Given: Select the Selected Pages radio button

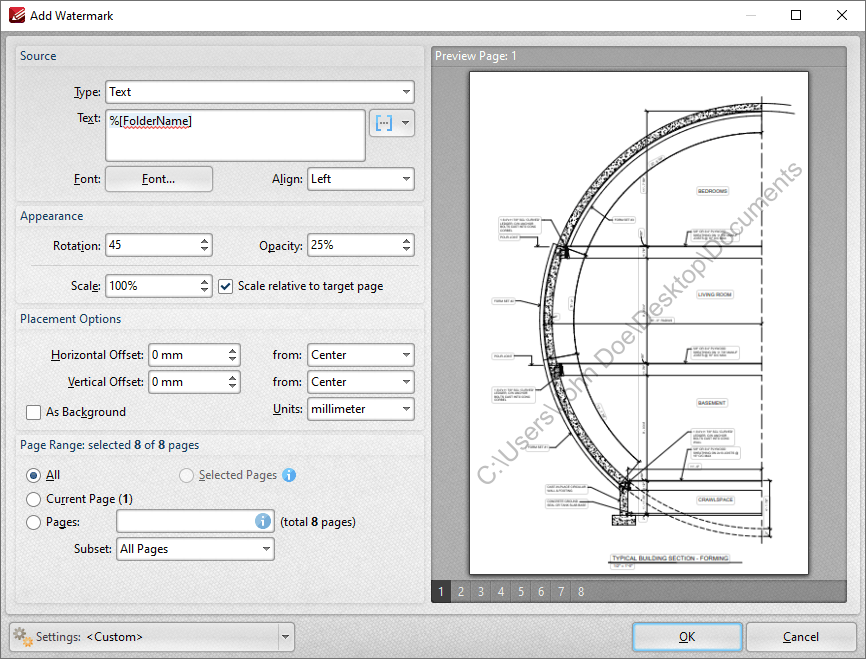Looking at the screenshot, I should coord(186,475).
